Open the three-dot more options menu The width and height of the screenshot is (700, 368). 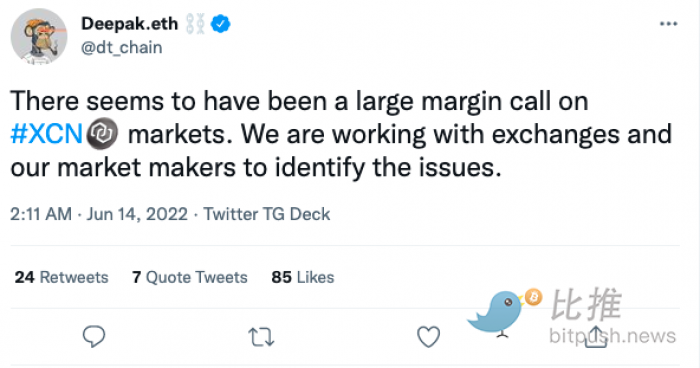[x=668, y=24]
